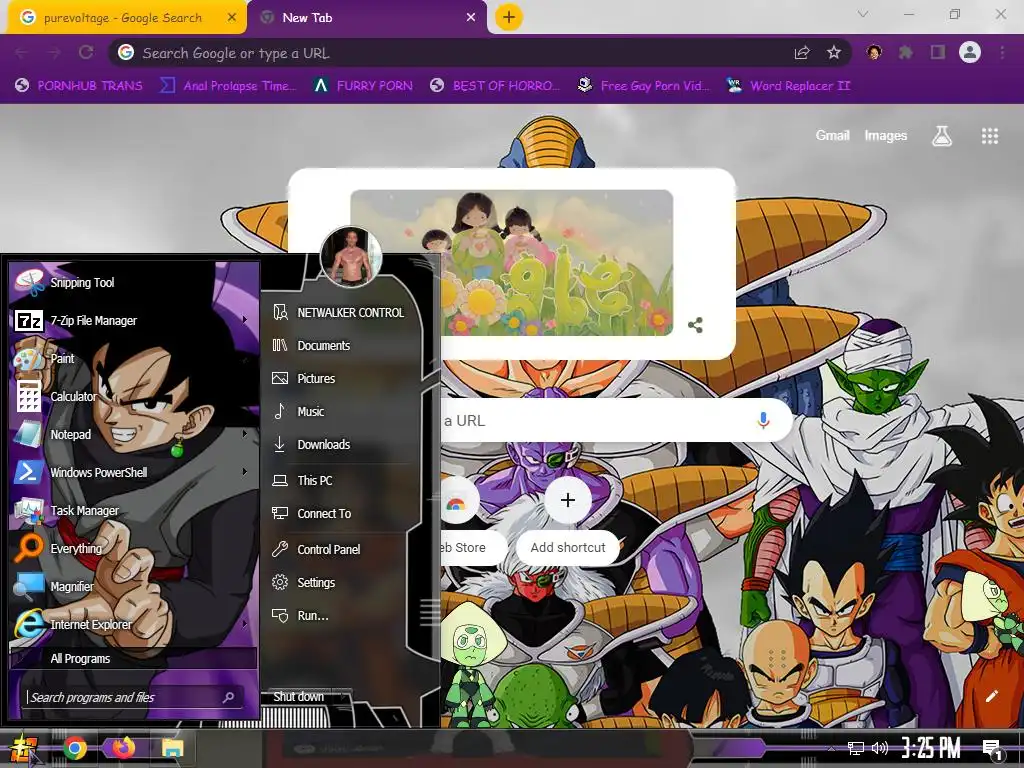This screenshot has height=768, width=1024.
Task: Click the start menu search magnifier icon
Action: (229, 697)
